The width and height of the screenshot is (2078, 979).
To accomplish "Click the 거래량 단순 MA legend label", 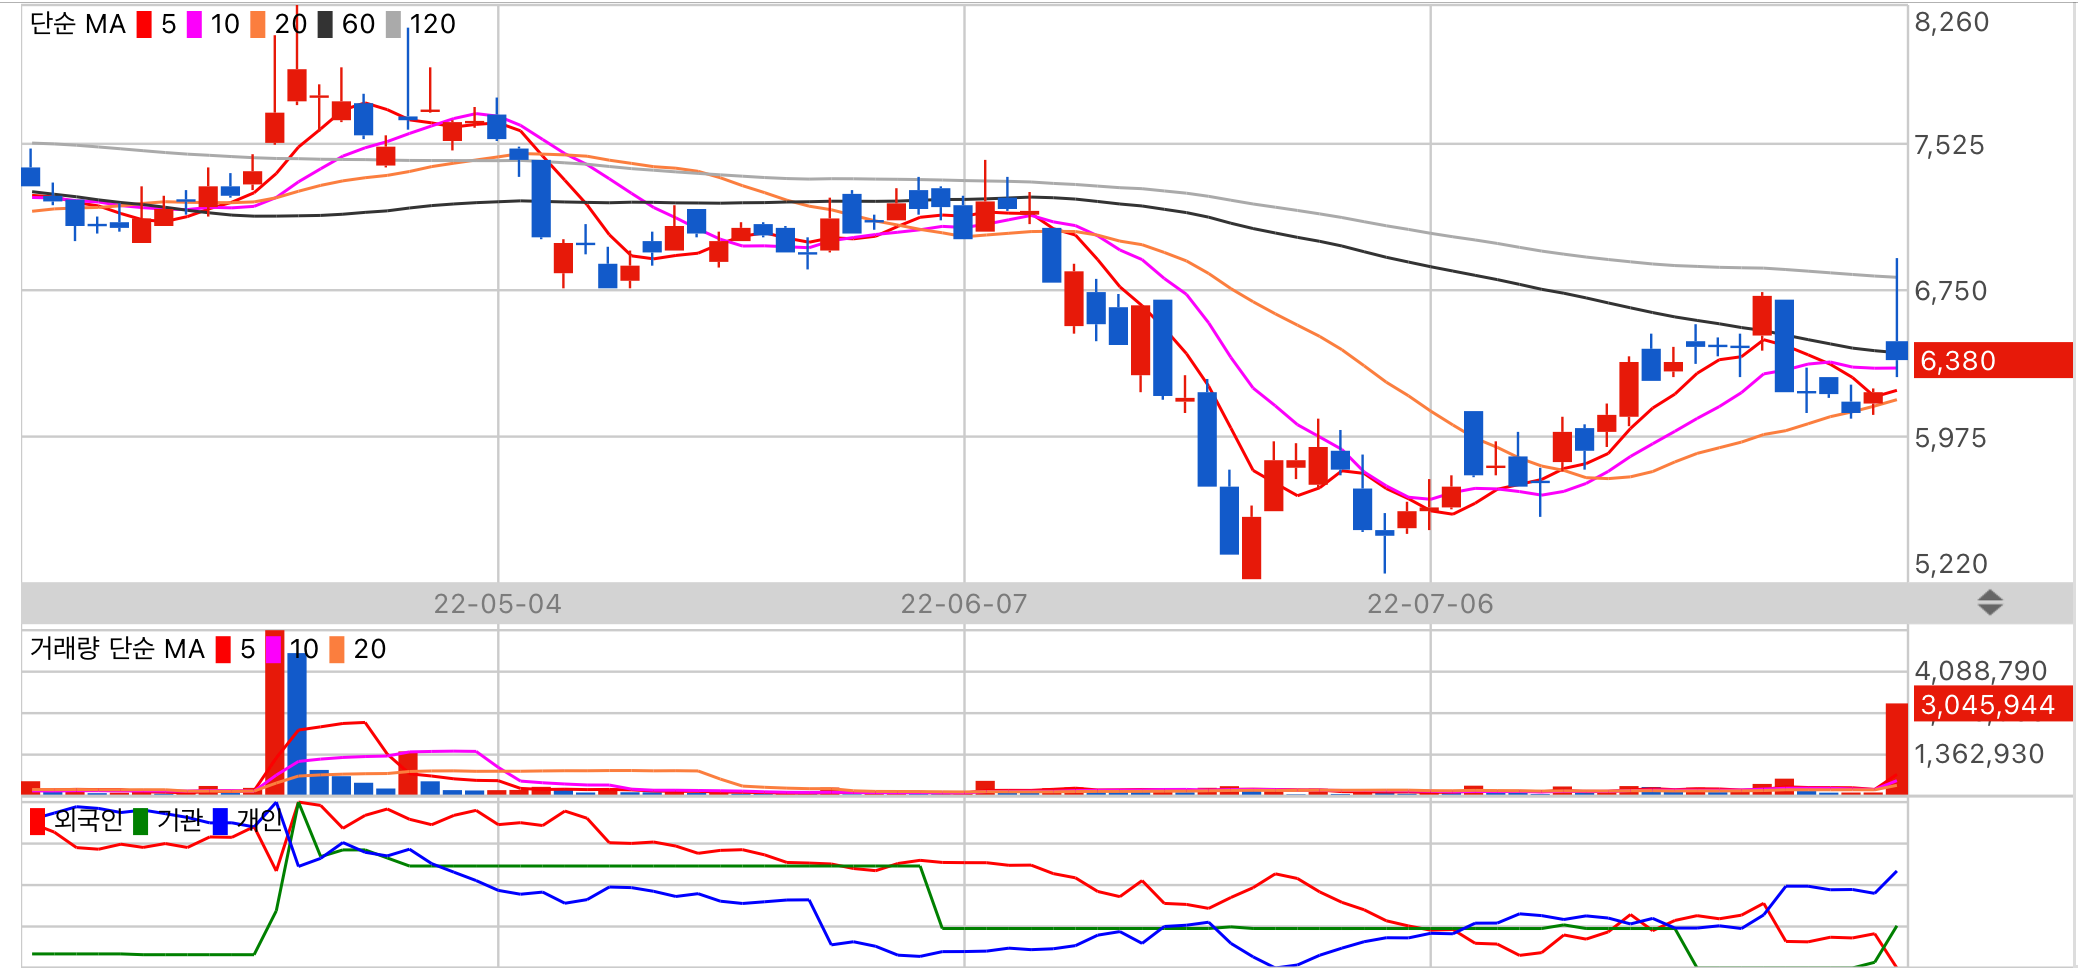I will click(117, 649).
